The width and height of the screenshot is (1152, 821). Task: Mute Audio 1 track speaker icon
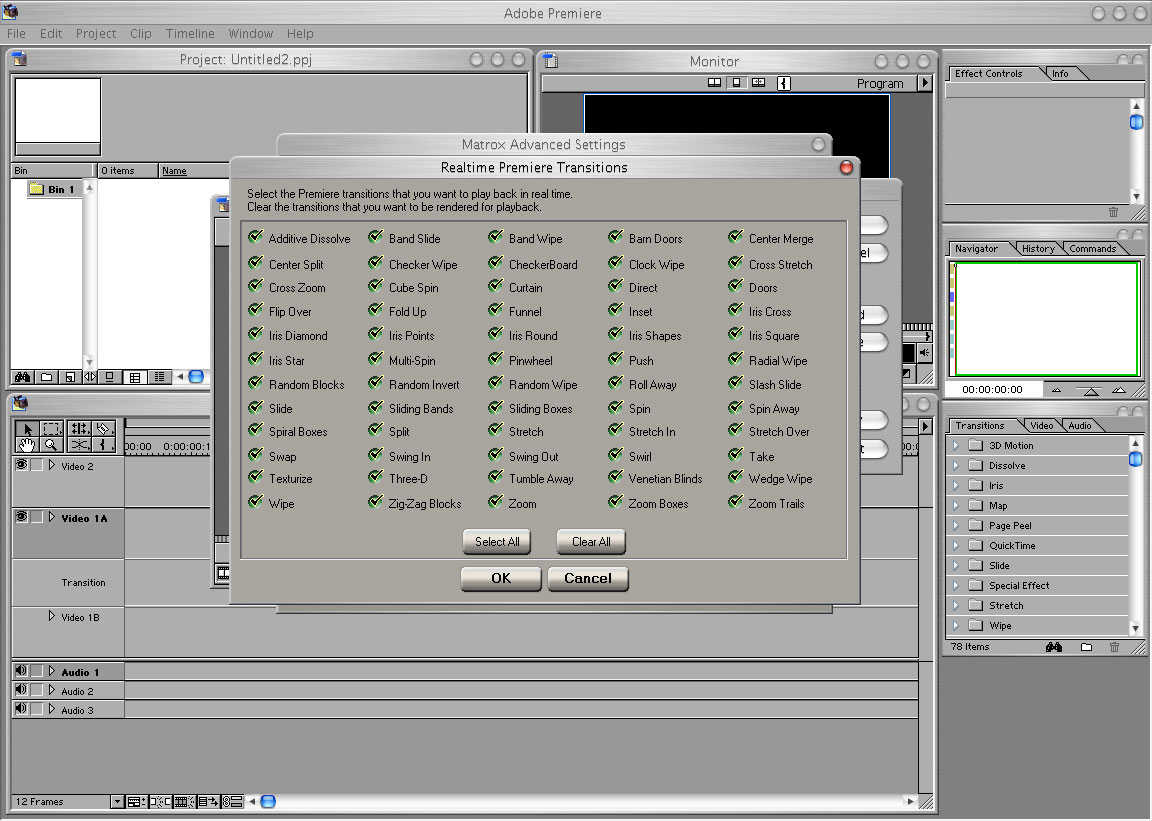click(x=21, y=671)
